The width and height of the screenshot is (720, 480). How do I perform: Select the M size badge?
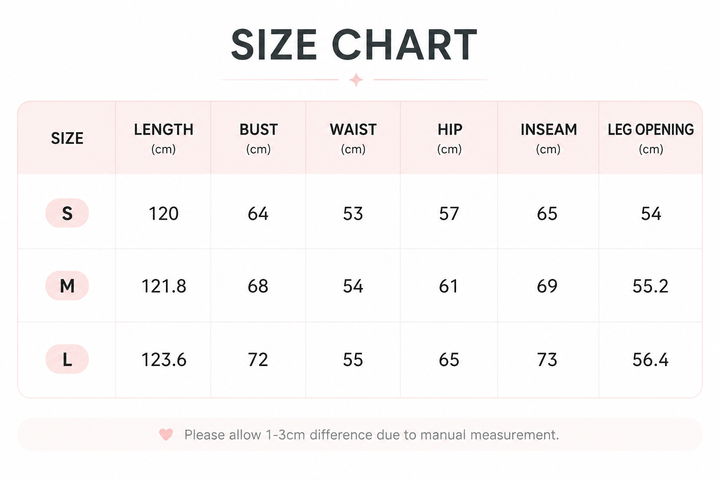67,286
